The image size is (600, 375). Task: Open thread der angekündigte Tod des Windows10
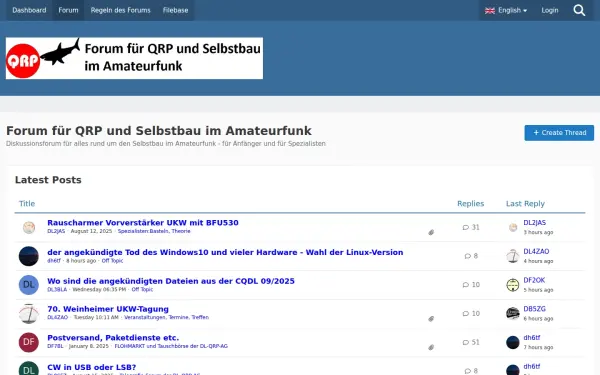click(225, 252)
